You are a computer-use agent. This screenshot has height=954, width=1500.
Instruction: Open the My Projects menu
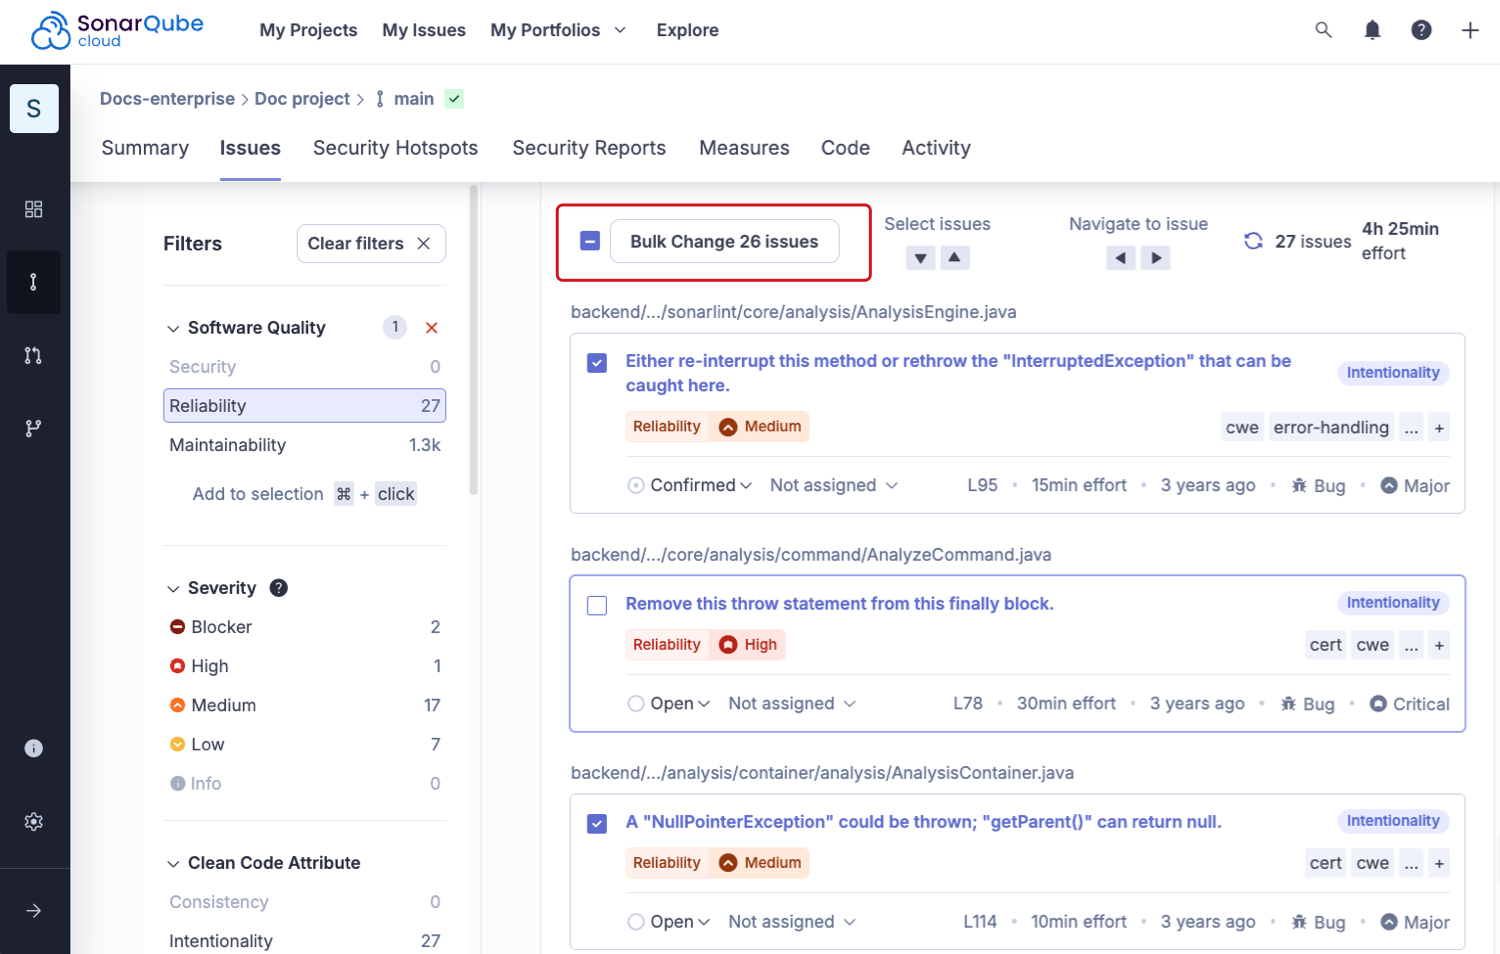click(308, 30)
